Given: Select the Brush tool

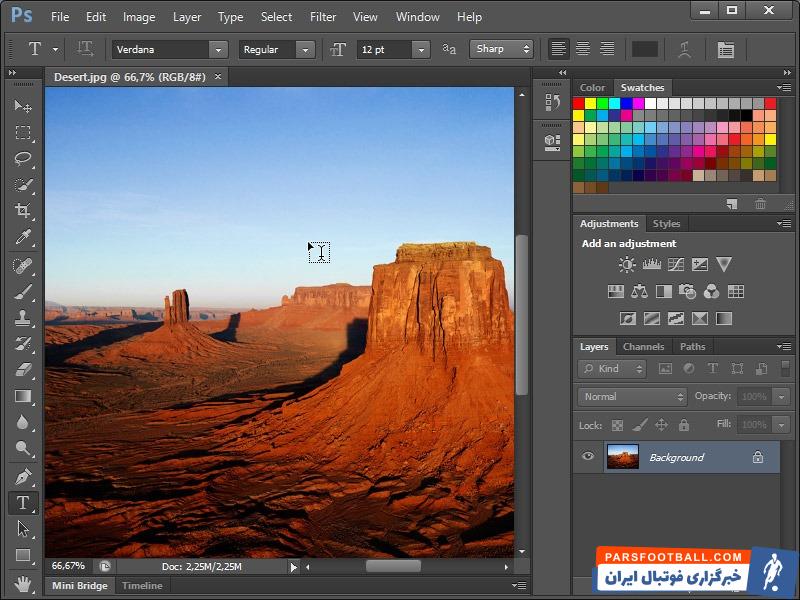Looking at the screenshot, I should tap(23, 292).
